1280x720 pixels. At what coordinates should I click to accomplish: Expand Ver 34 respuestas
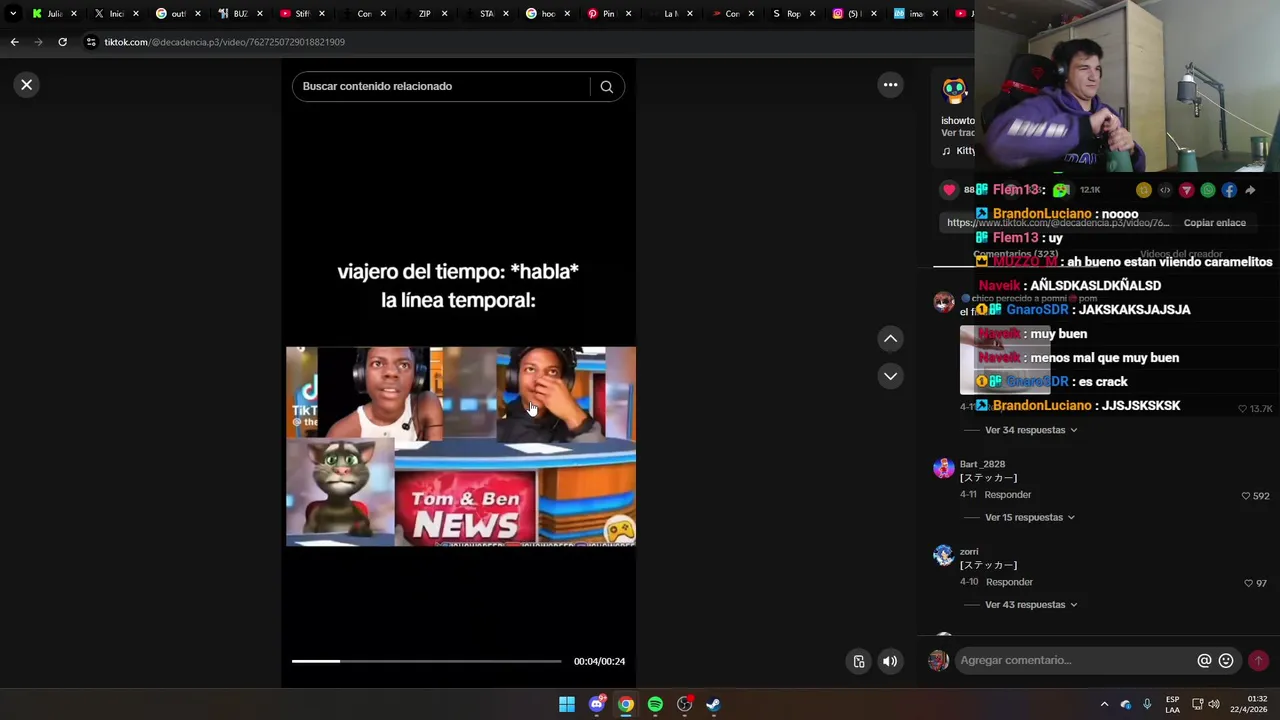(1031, 430)
